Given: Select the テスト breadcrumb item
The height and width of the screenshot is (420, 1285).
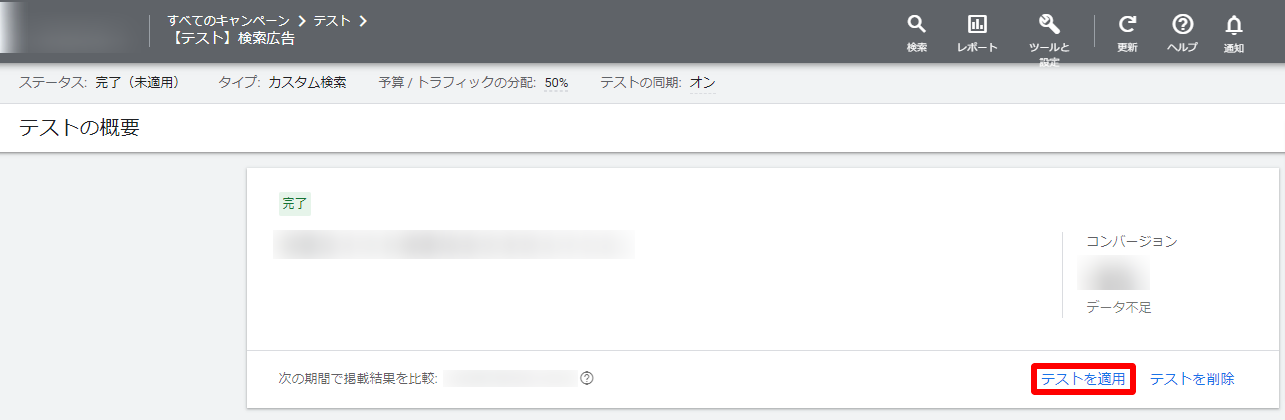Looking at the screenshot, I should tap(332, 20).
